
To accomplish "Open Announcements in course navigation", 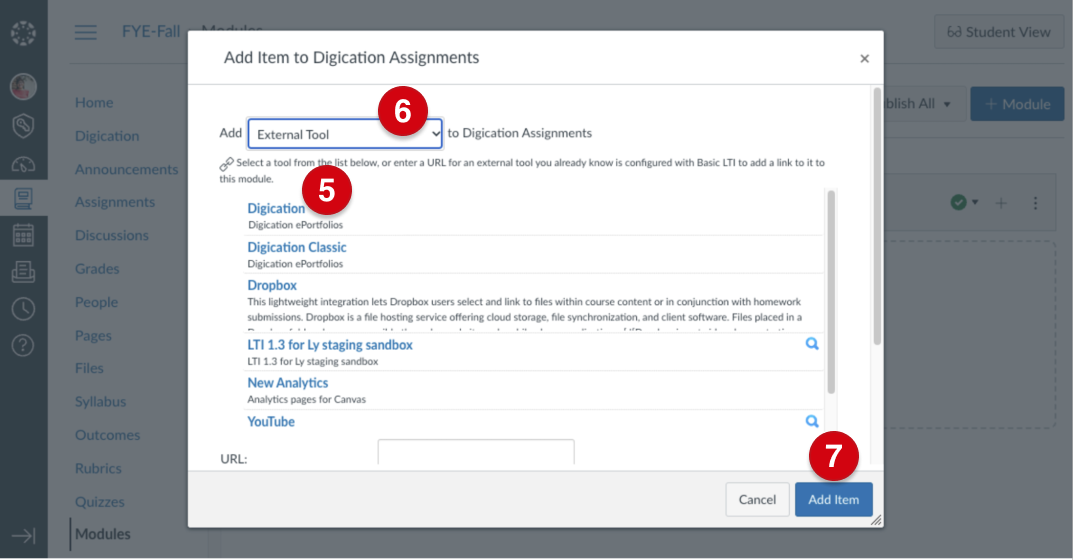I will point(127,169).
